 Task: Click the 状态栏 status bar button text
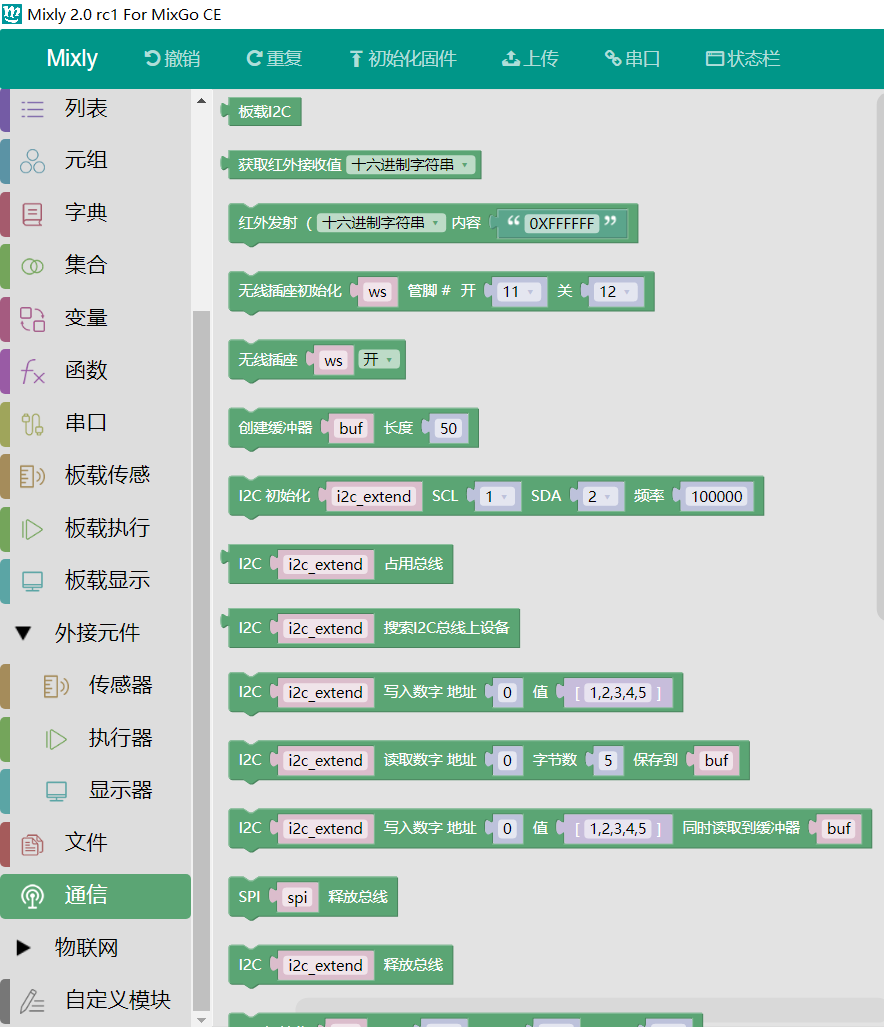point(754,59)
